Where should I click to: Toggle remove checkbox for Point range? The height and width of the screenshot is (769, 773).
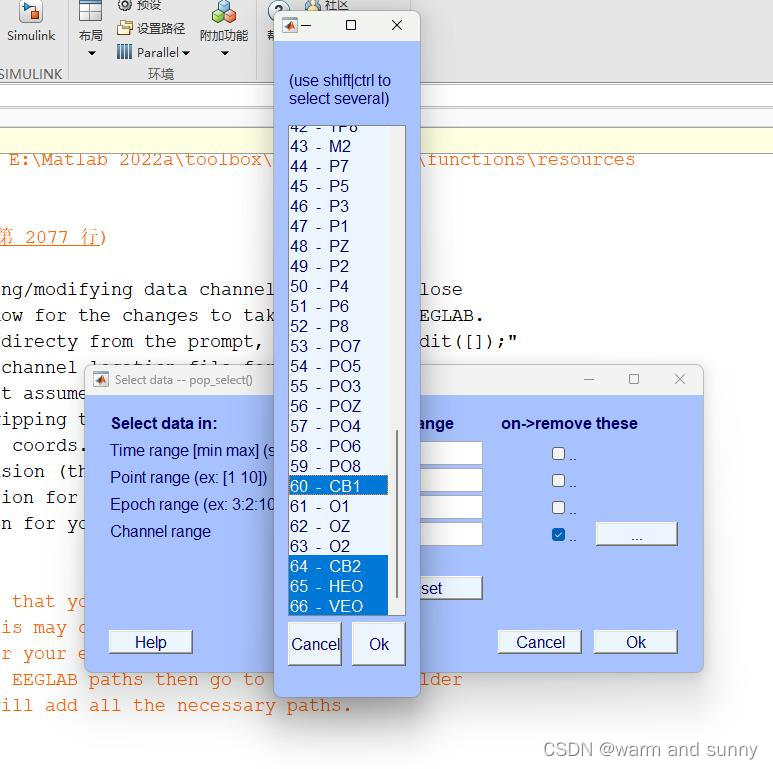pos(558,480)
